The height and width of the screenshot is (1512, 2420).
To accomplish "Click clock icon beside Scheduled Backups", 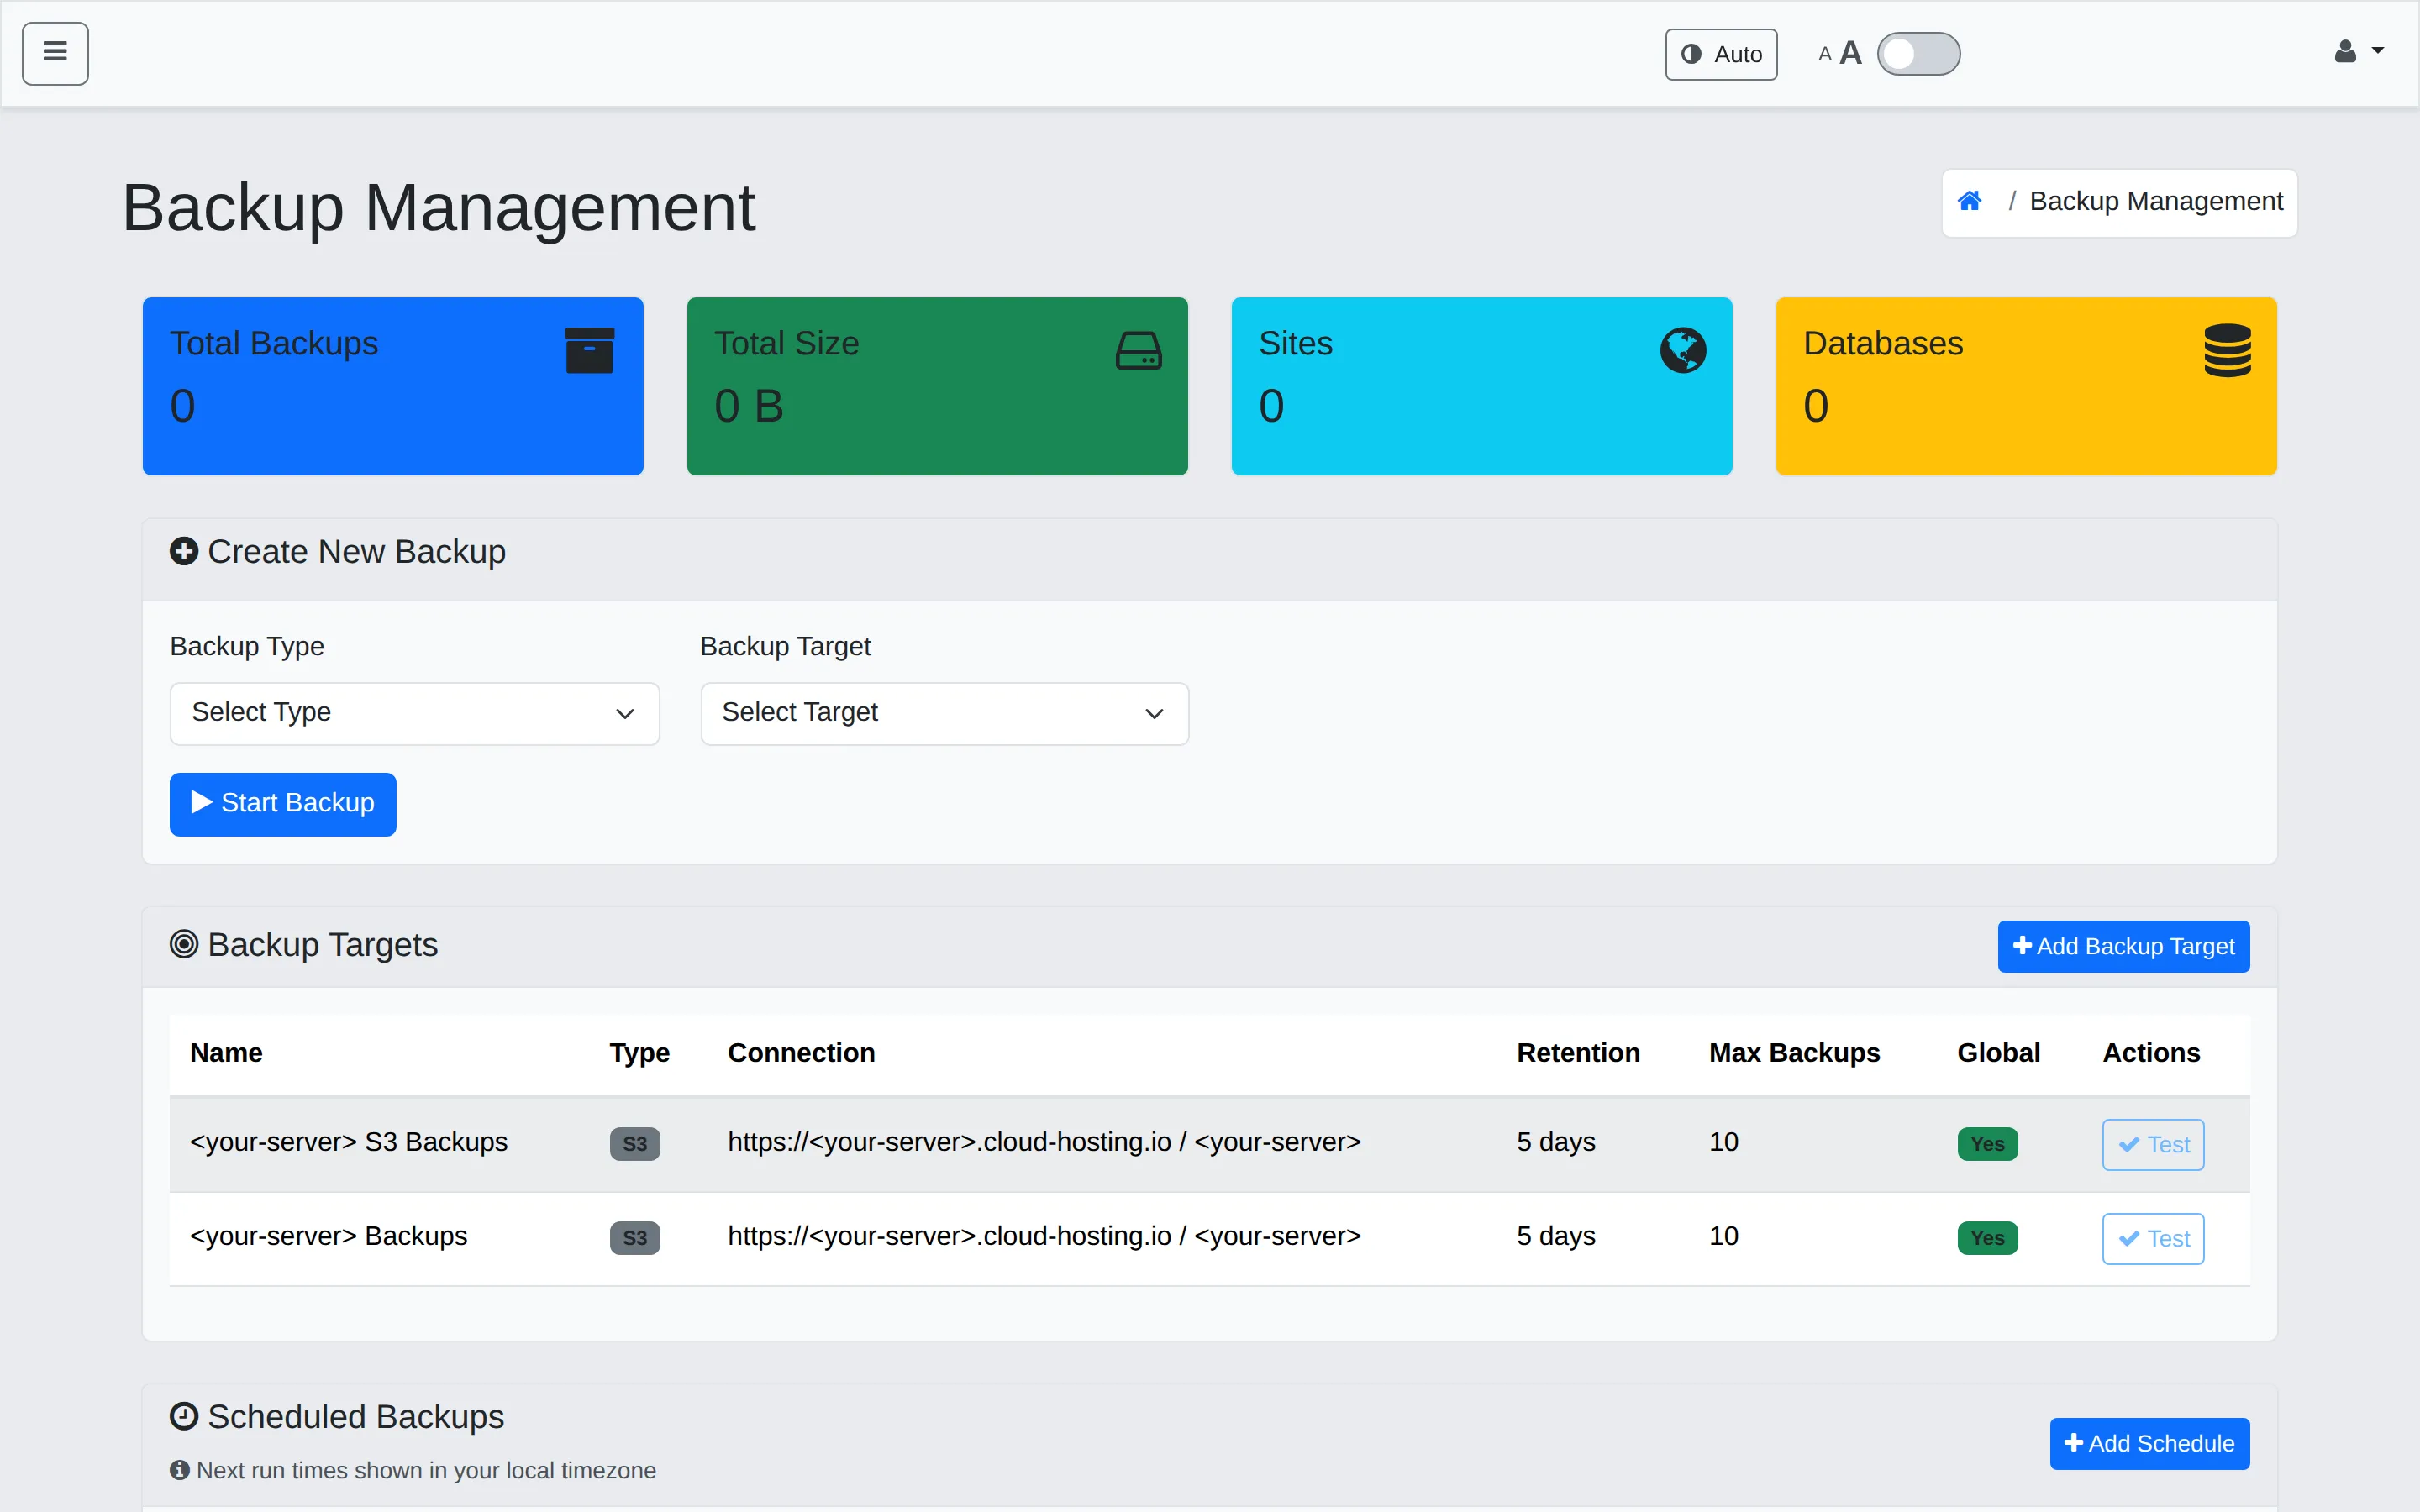I will pos(184,1416).
